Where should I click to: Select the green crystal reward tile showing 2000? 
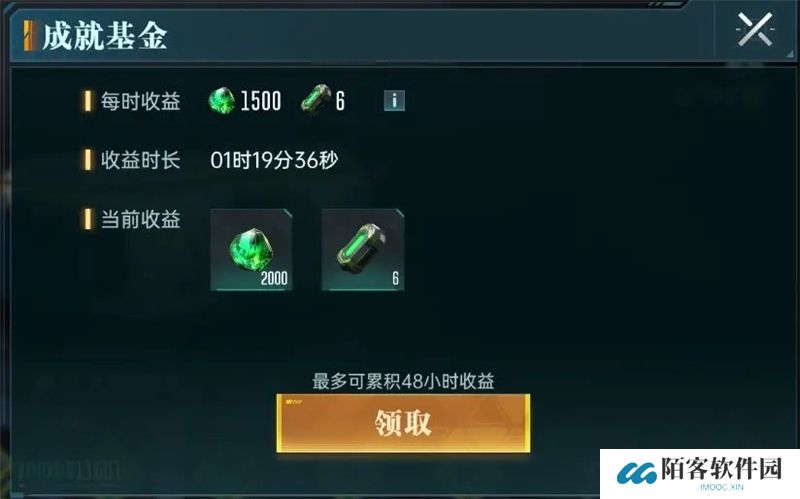[252, 250]
